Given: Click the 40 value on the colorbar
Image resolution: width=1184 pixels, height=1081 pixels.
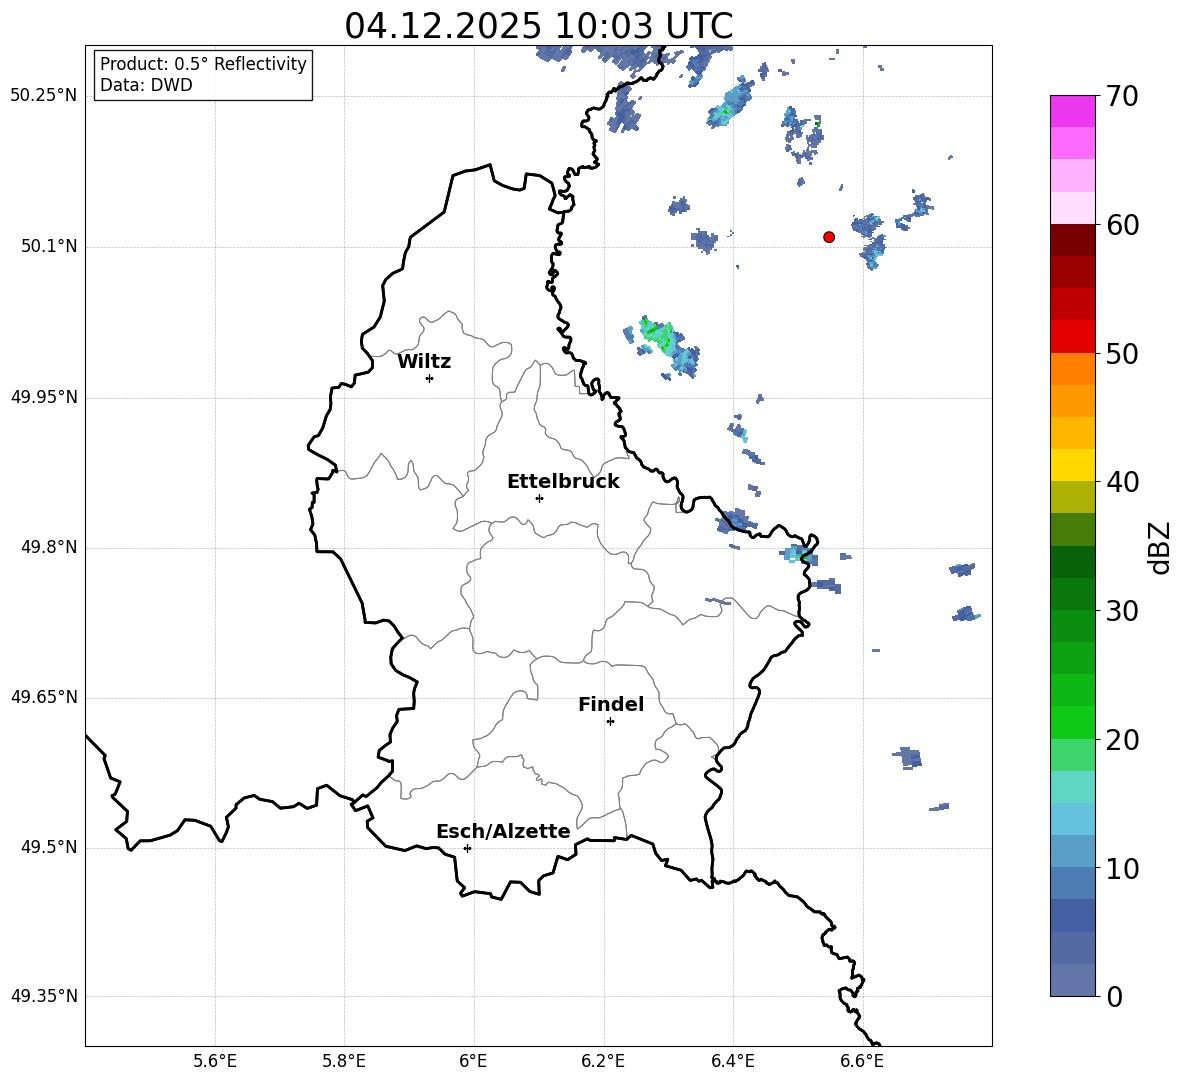Looking at the screenshot, I should pos(1122,482).
